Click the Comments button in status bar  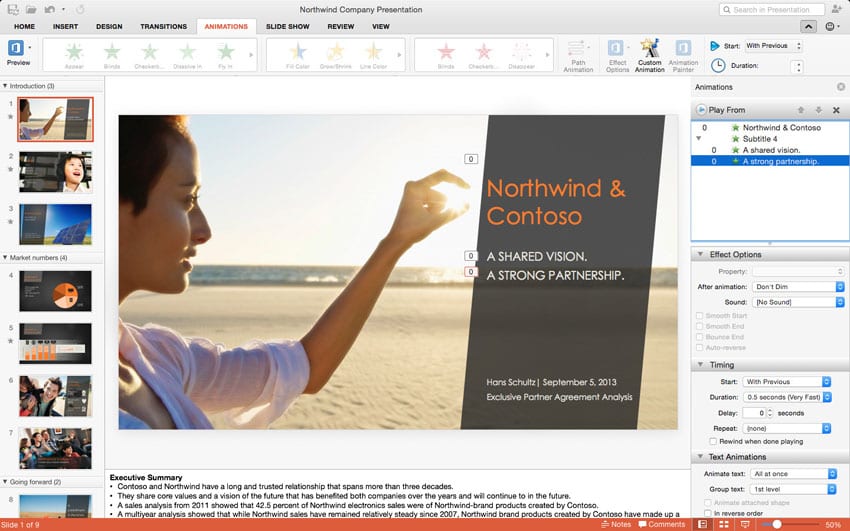coord(661,524)
